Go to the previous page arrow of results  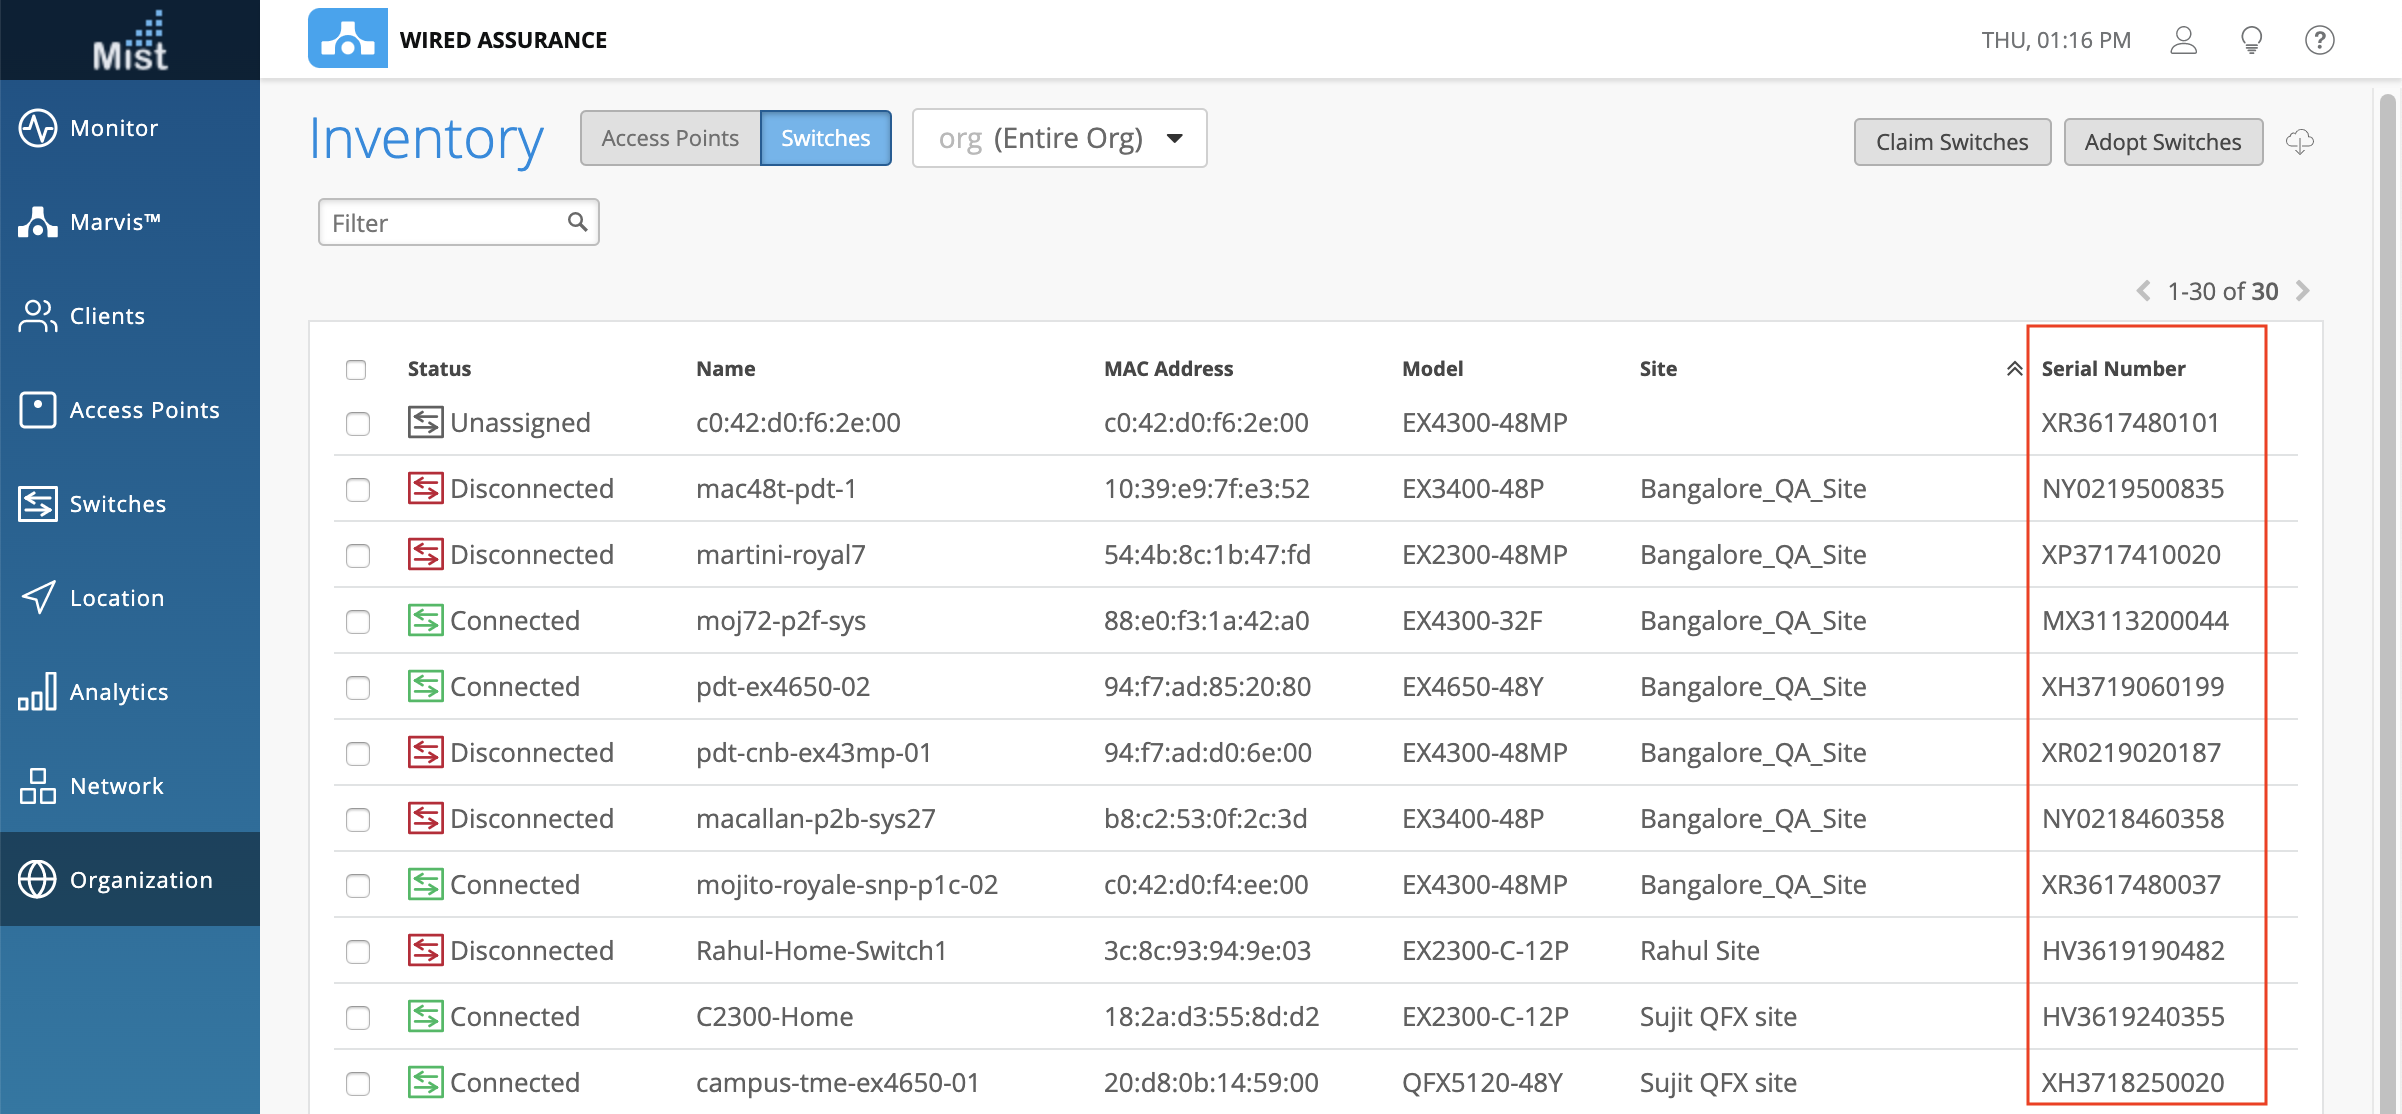[x=2143, y=291]
